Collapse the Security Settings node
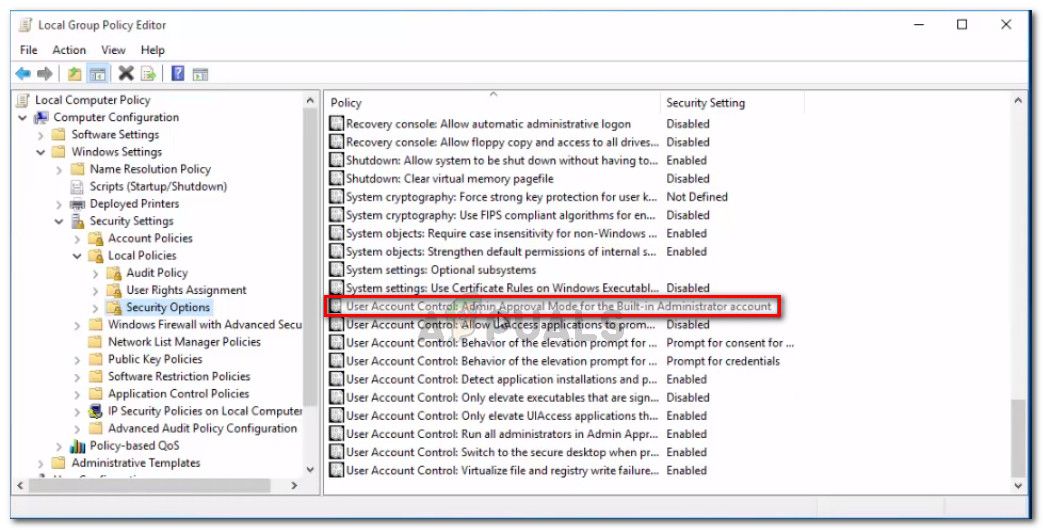Screen dimensions: 1043x530 point(59,221)
